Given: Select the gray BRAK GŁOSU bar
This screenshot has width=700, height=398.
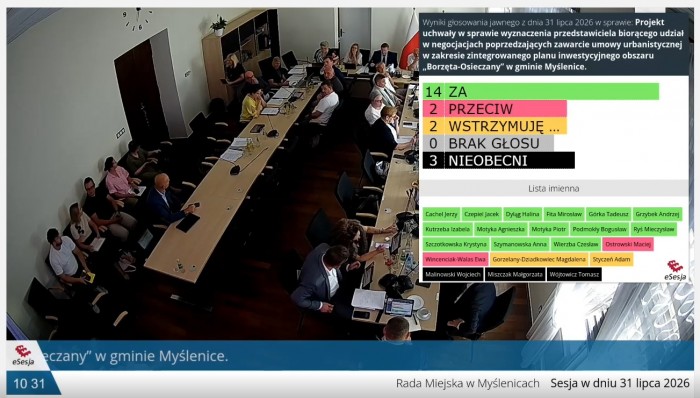Looking at the screenshot, I should pyautogui.click(x=488, y=143).
